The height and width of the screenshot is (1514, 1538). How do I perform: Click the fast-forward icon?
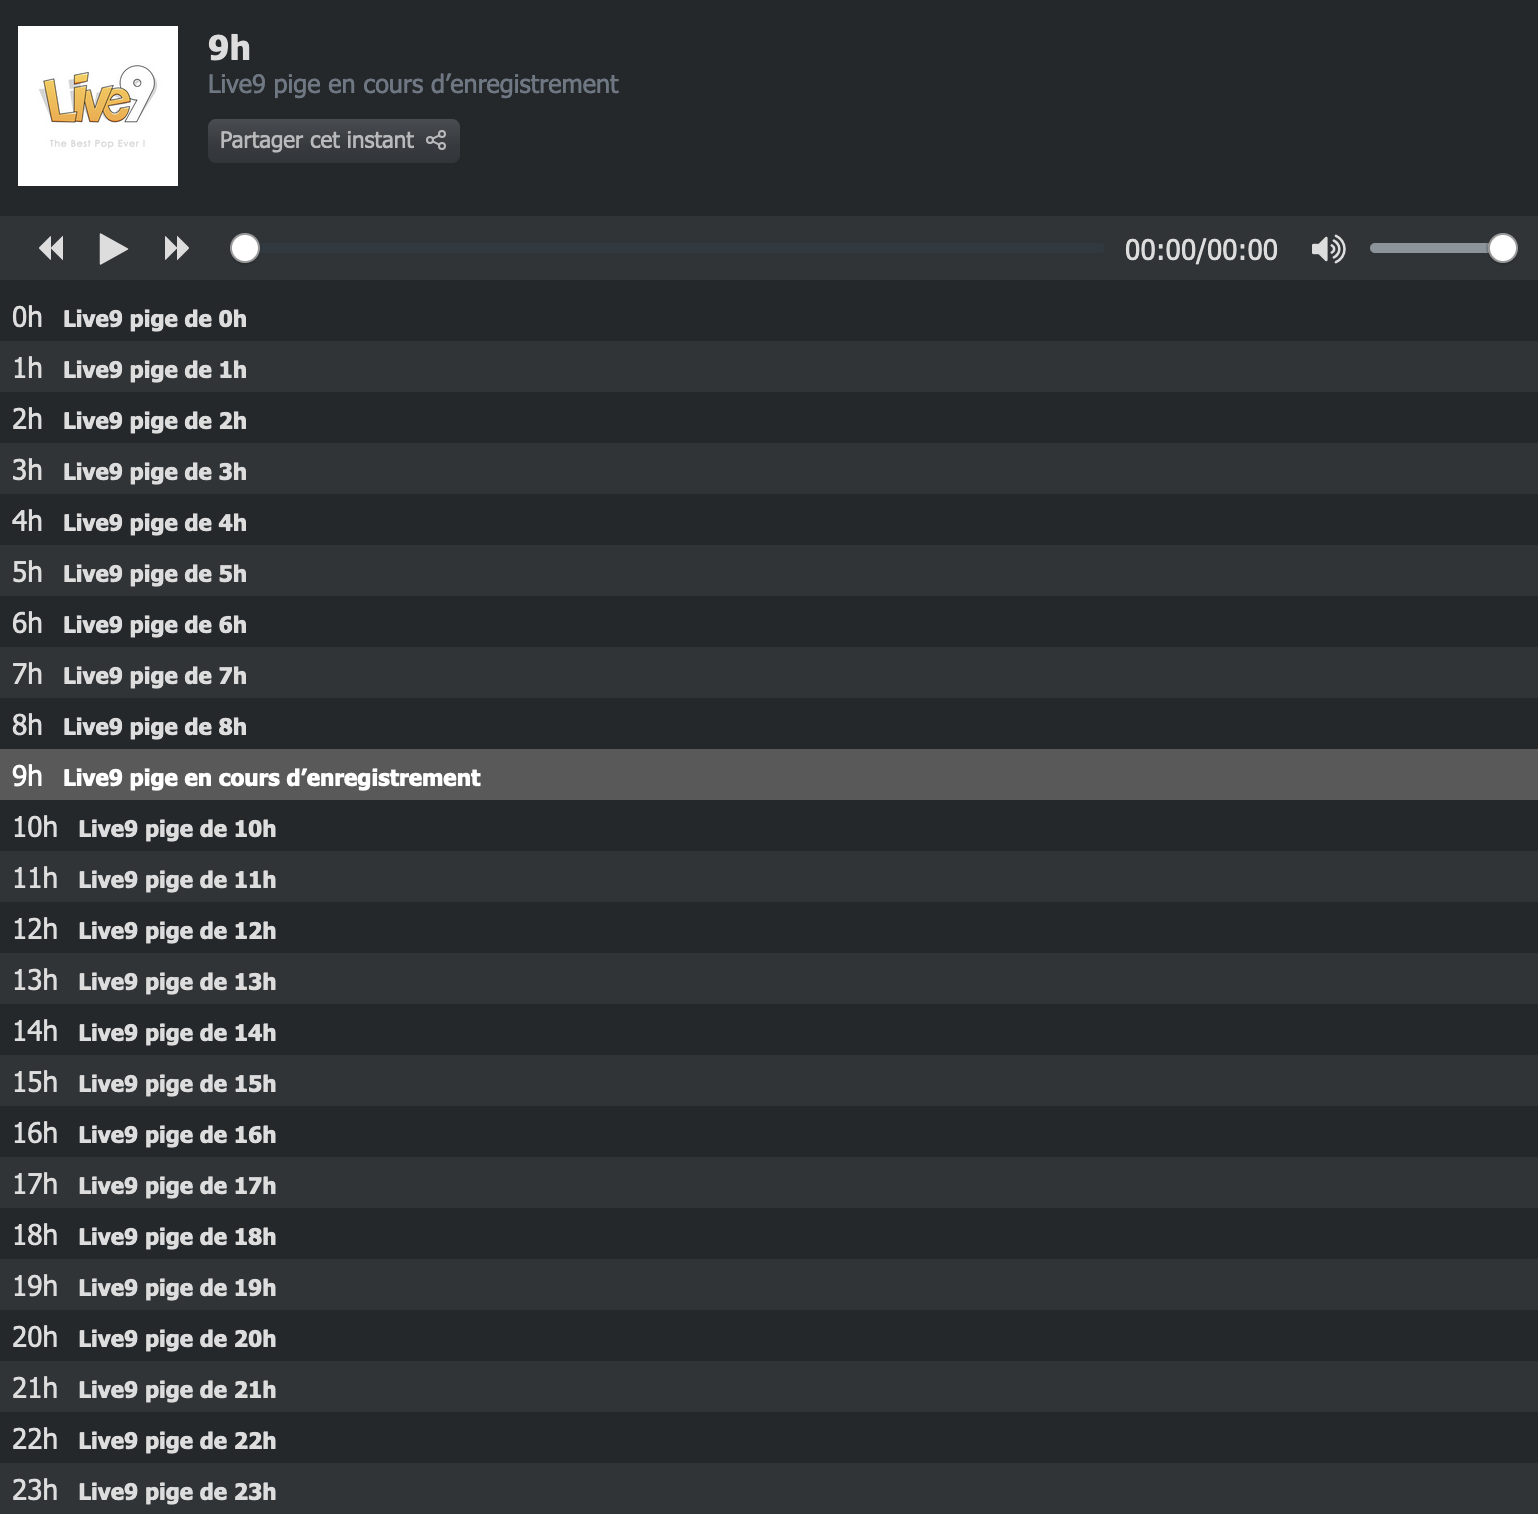click(176, 248)
